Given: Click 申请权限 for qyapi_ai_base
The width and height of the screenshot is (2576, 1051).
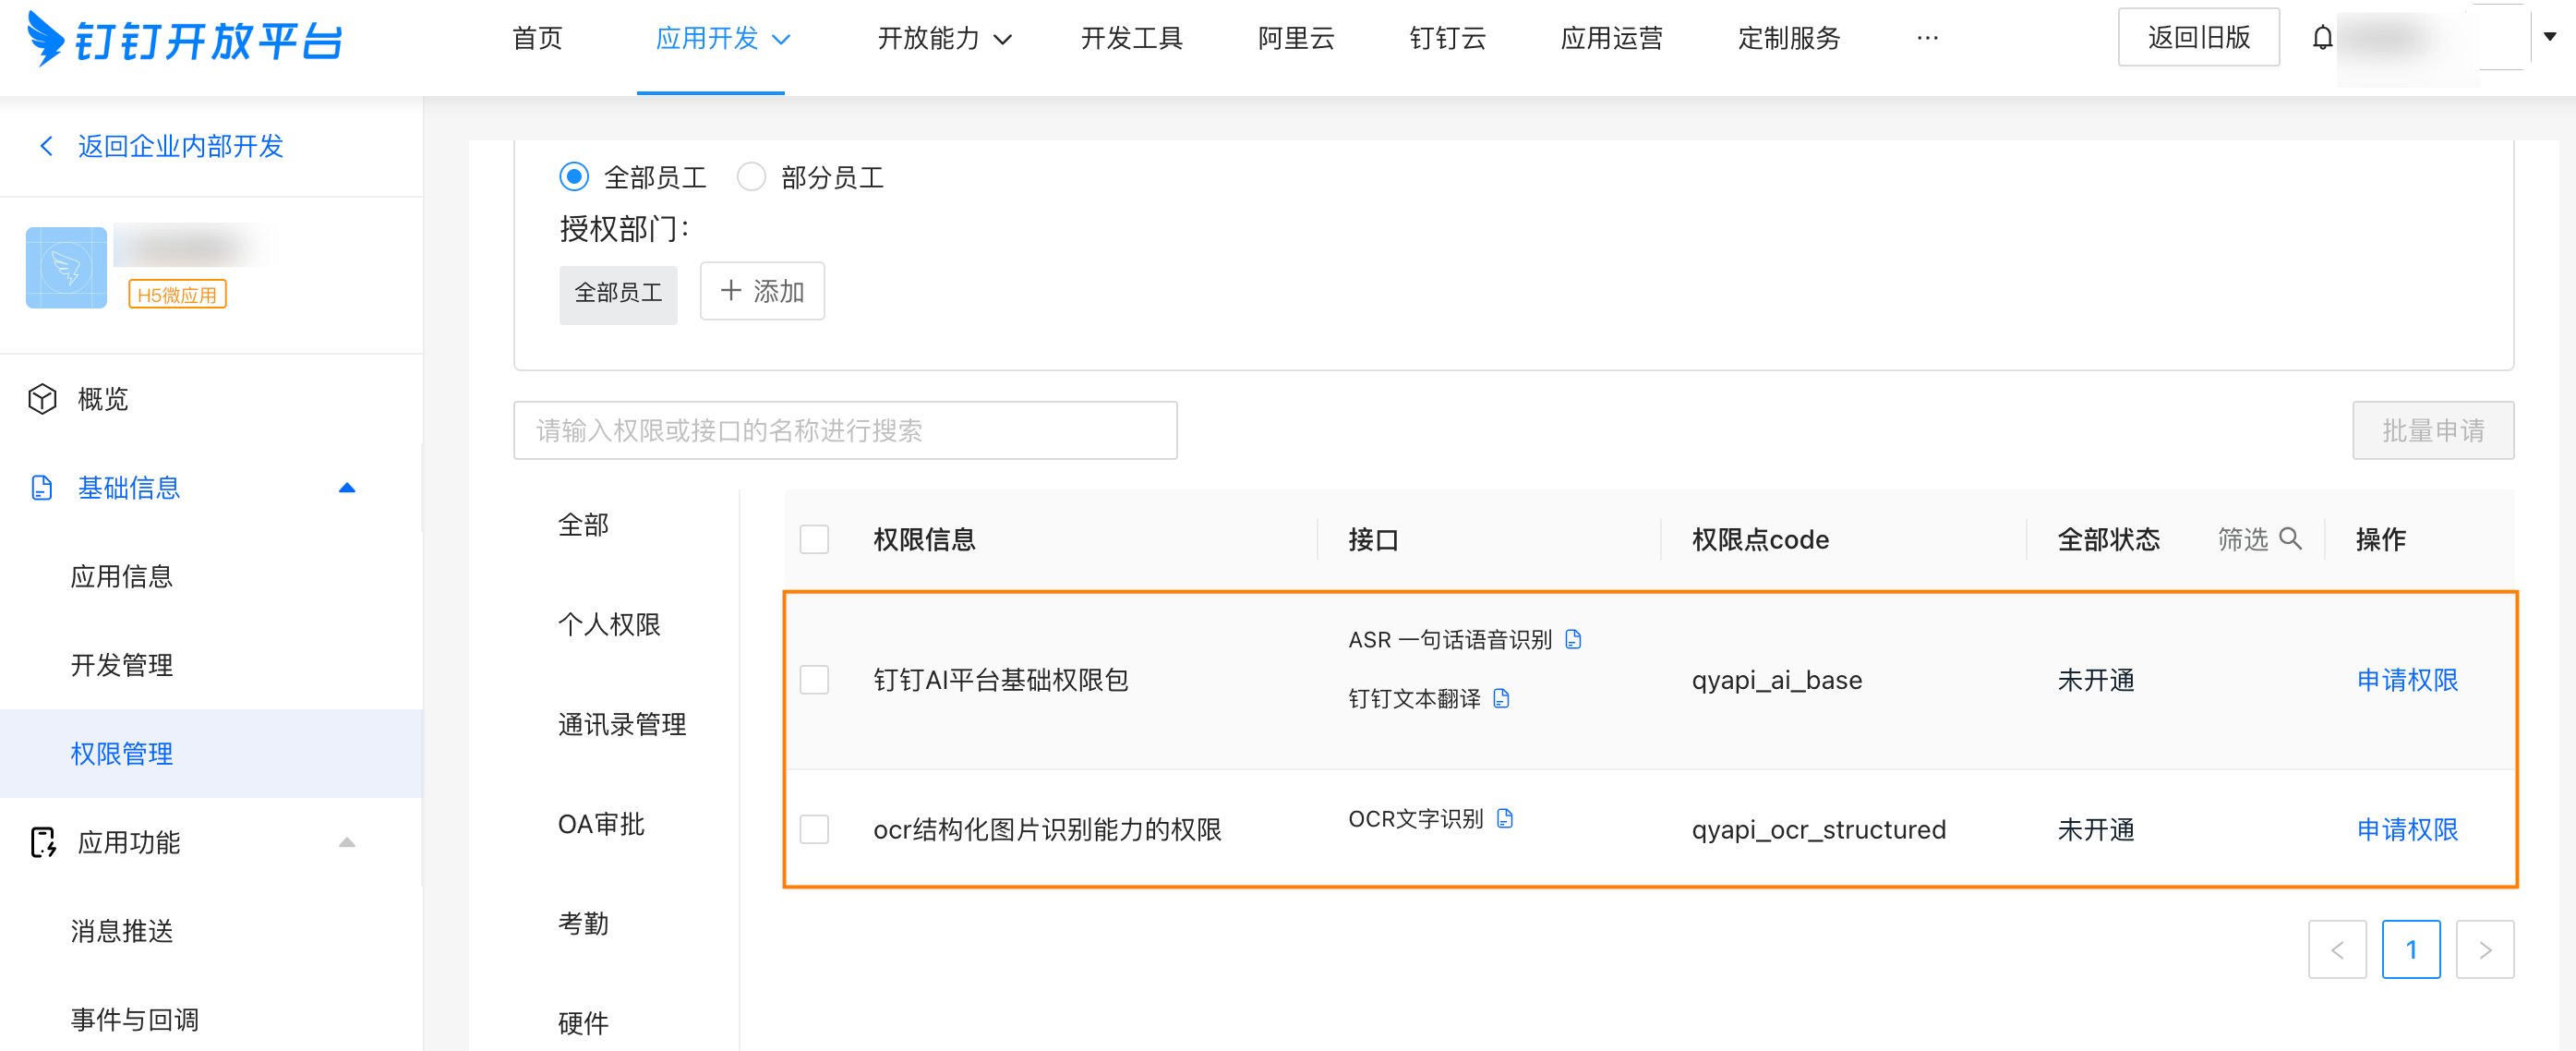Looking at the screenshot, I should click(2406, 680).
